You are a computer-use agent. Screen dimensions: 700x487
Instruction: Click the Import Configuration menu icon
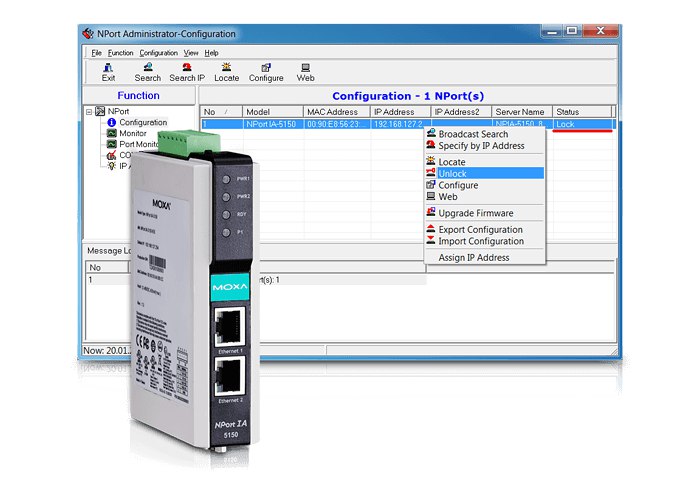tap(431, 240)
